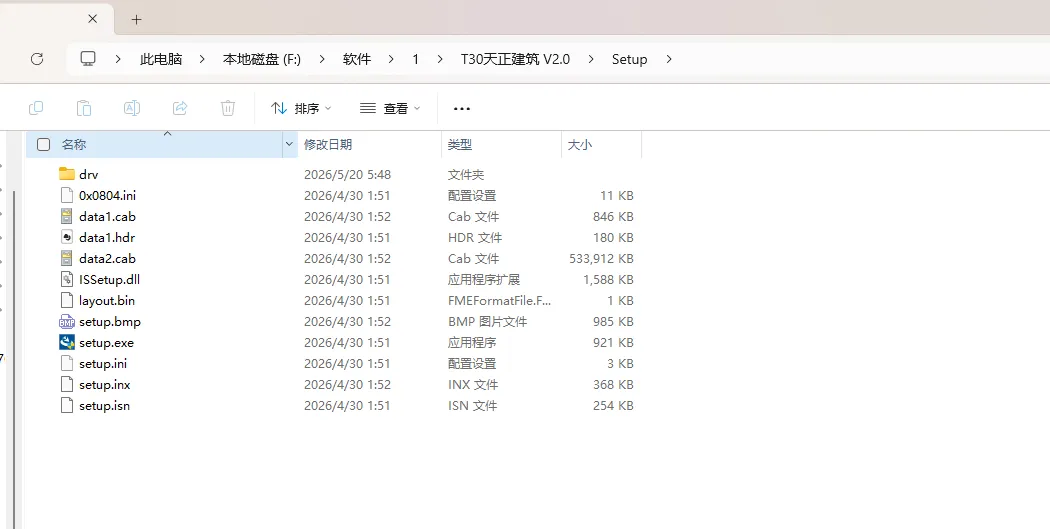Open the 名称 column filter dropdown arrow
Screen dimensions: 1050x529
point(289,144)
